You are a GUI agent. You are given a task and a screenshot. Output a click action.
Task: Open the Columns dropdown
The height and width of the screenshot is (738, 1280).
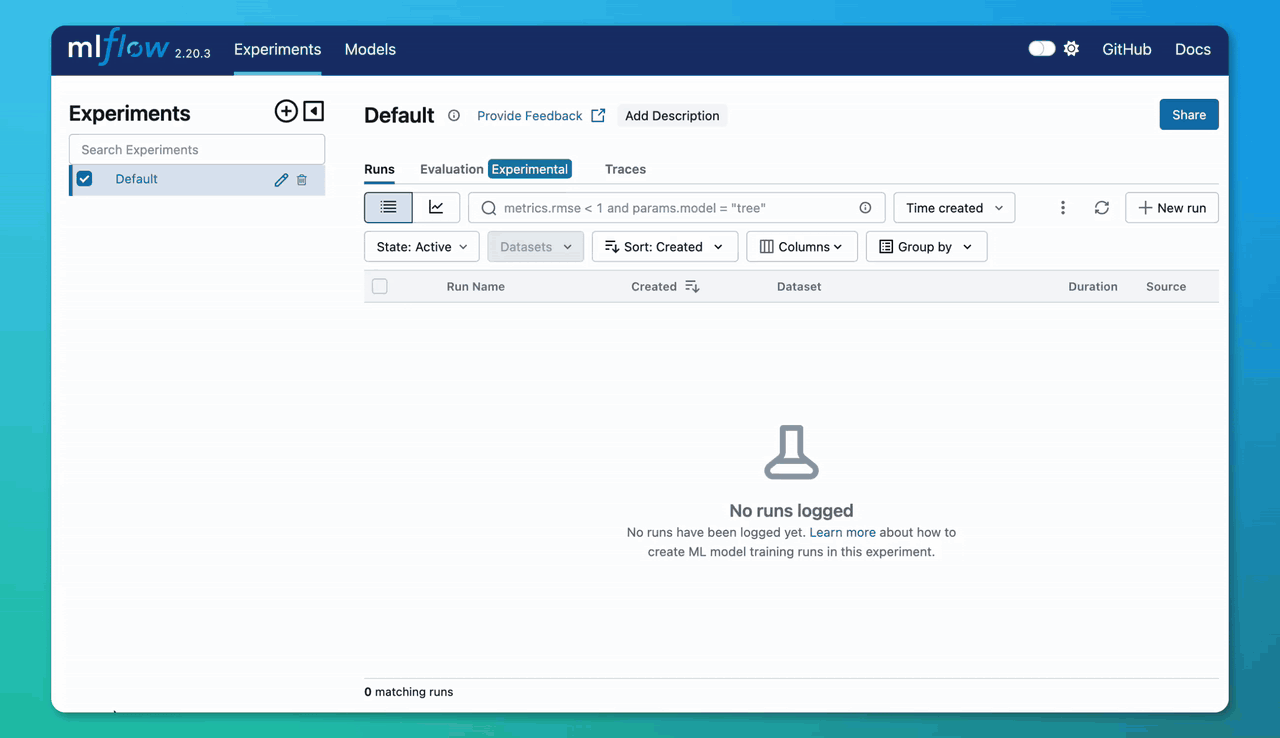pyautogui.click(x=801, y=246)
